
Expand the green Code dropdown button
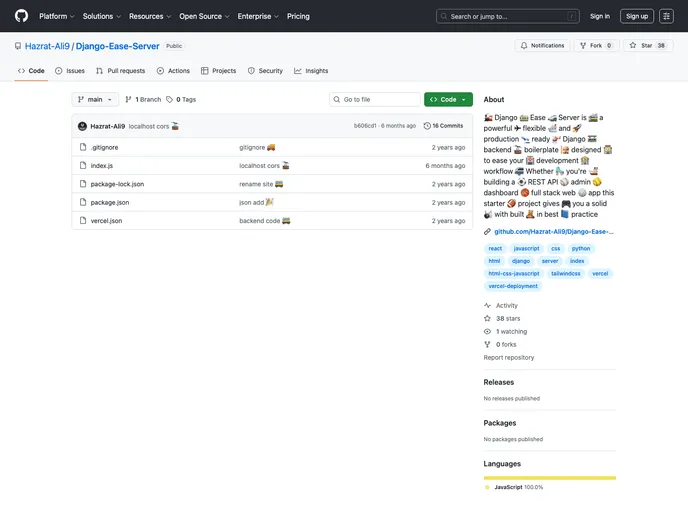pos(448,100)
